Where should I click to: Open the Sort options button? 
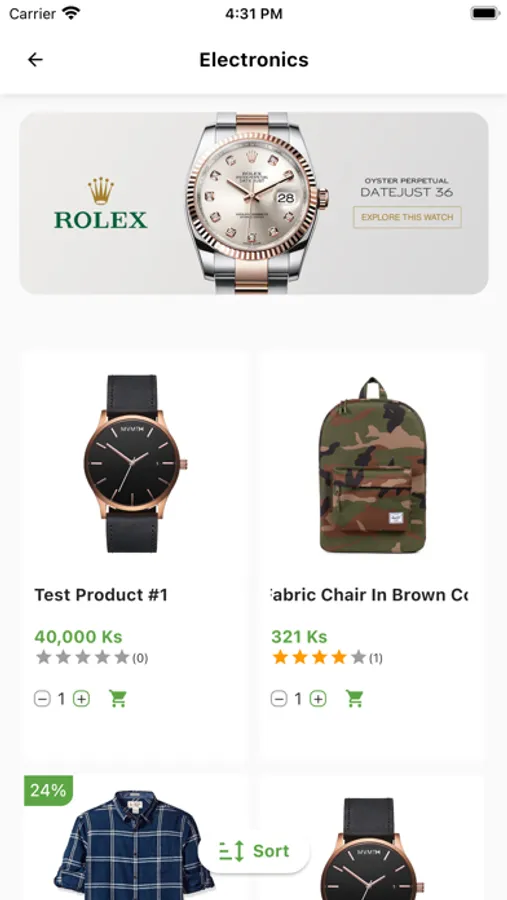(x=254, y=851)
